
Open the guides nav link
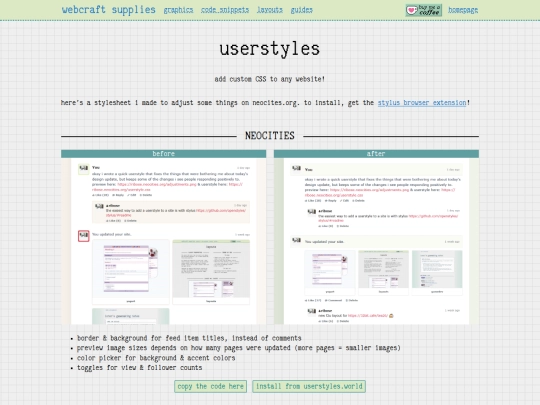pos(302,10)
